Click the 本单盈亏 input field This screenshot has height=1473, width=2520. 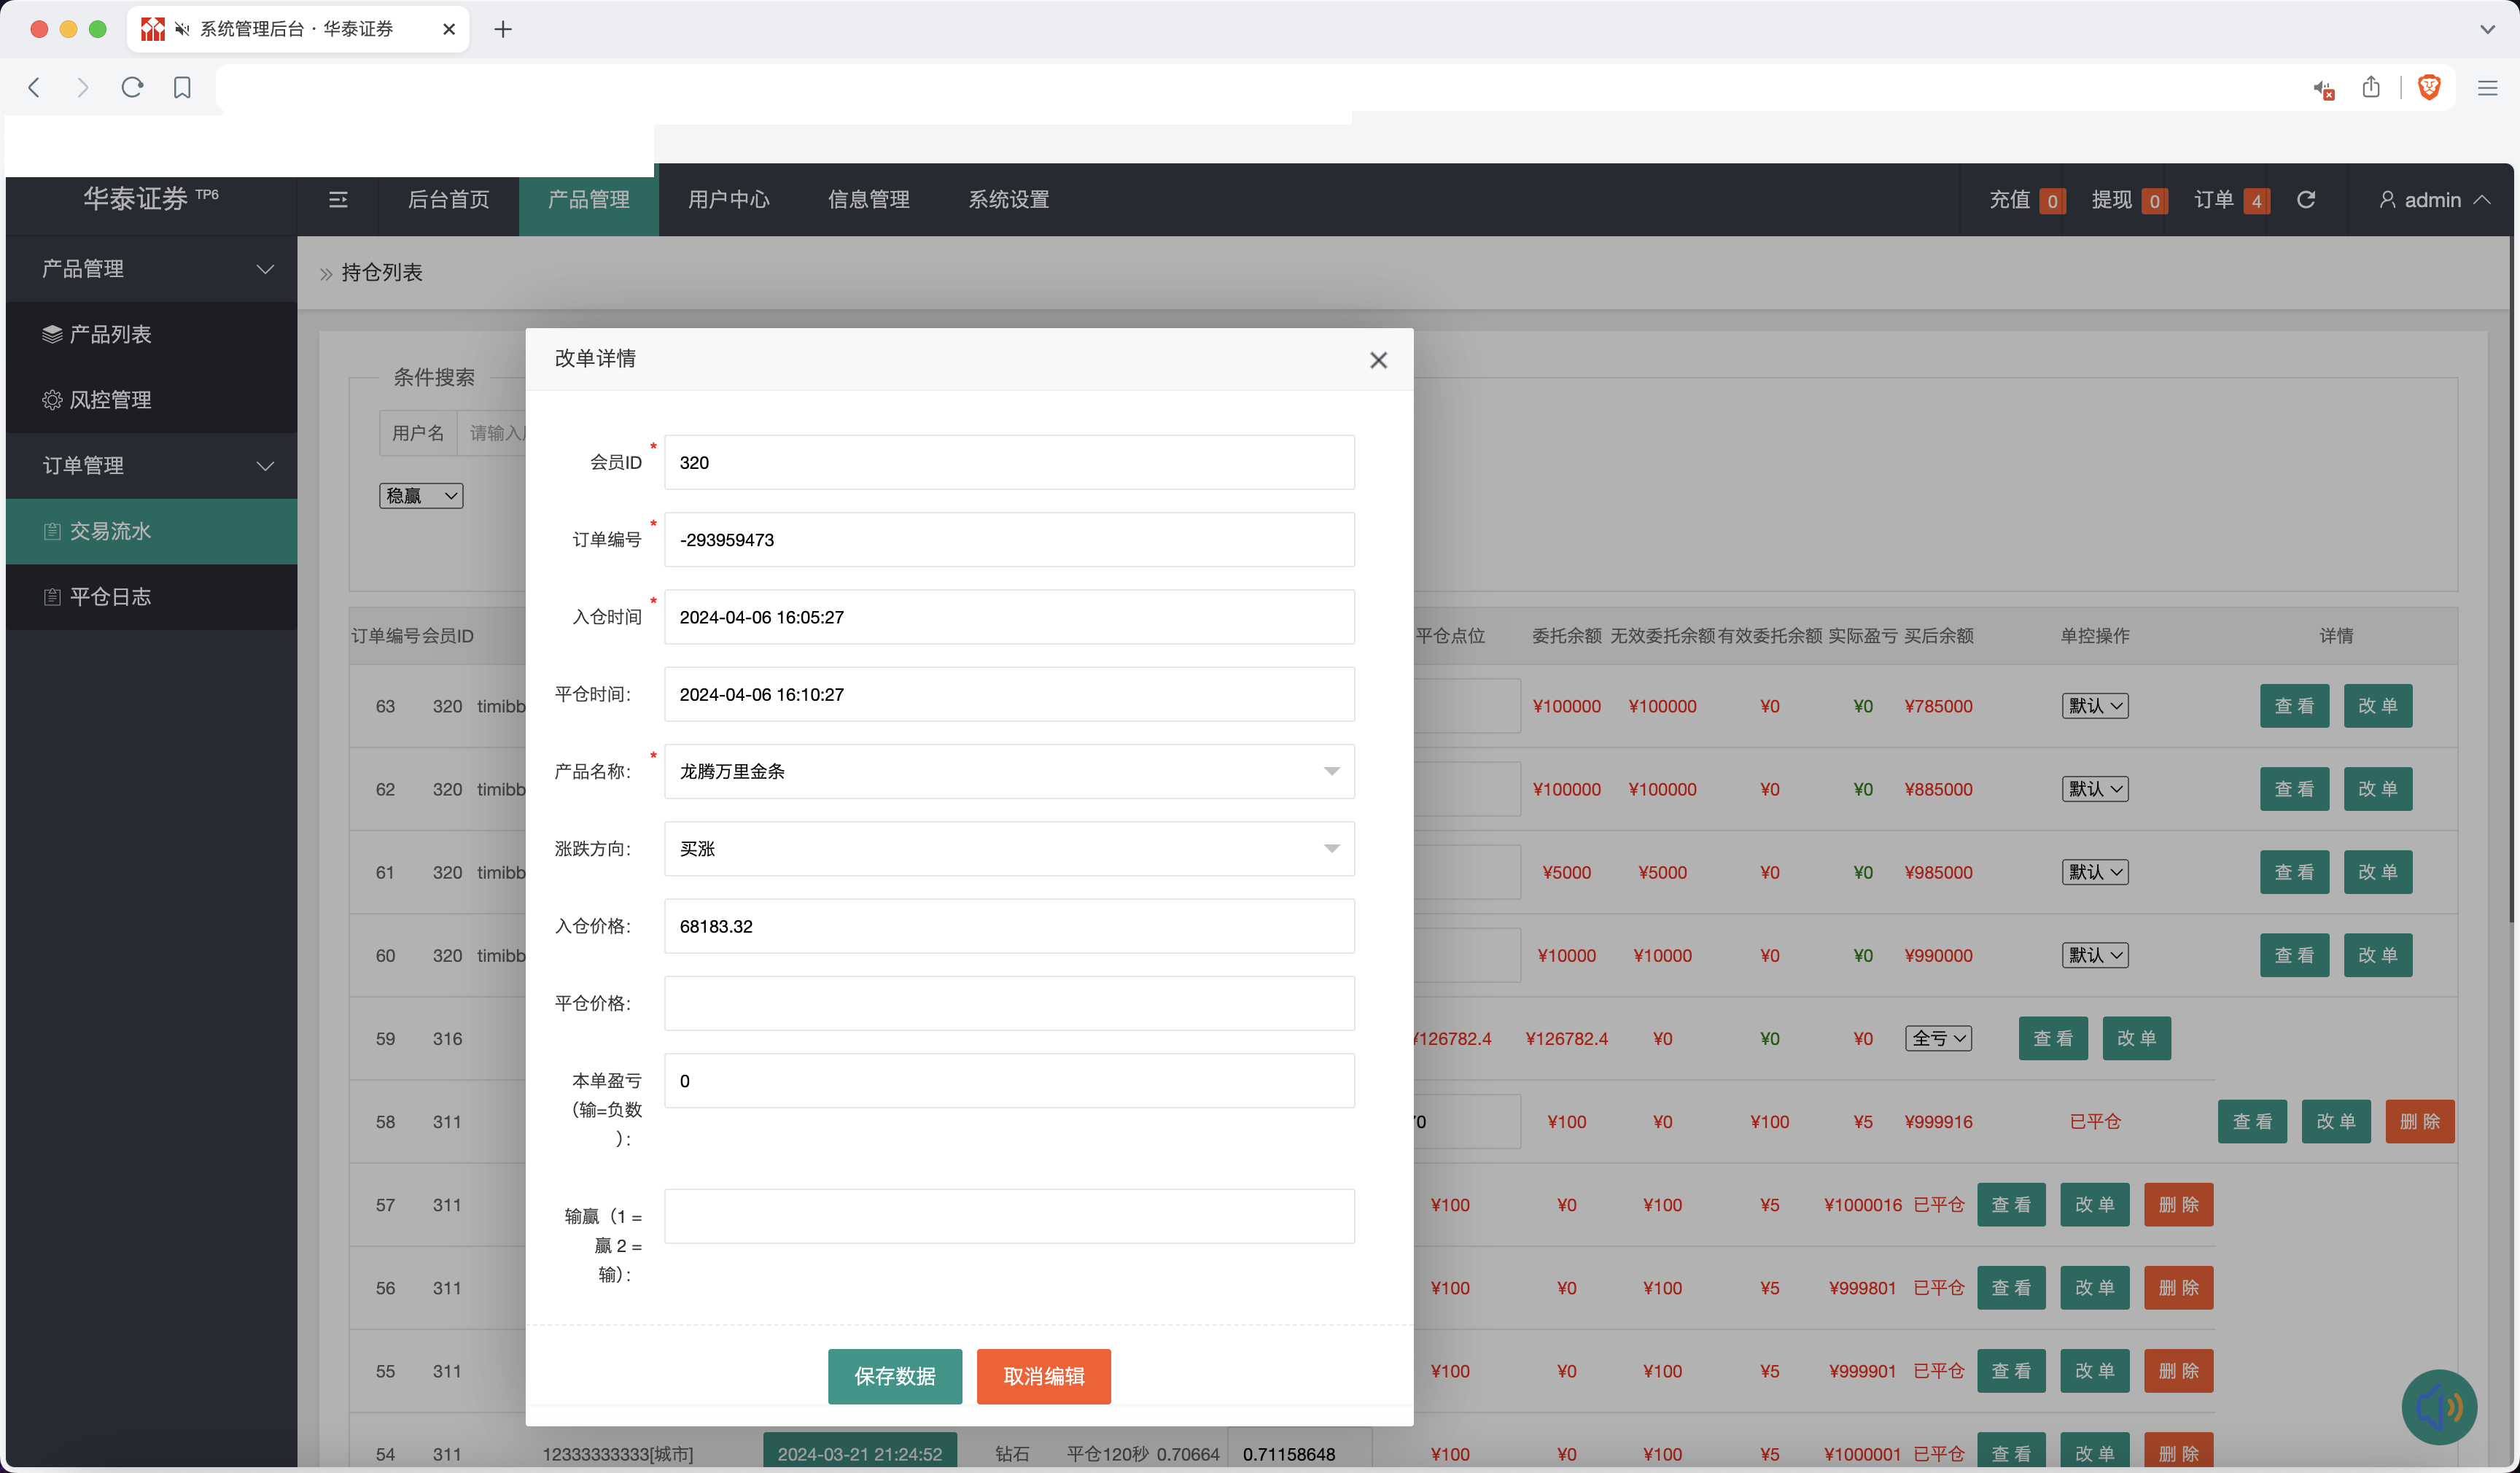pyautogui.click(x=1009, y=1081)
